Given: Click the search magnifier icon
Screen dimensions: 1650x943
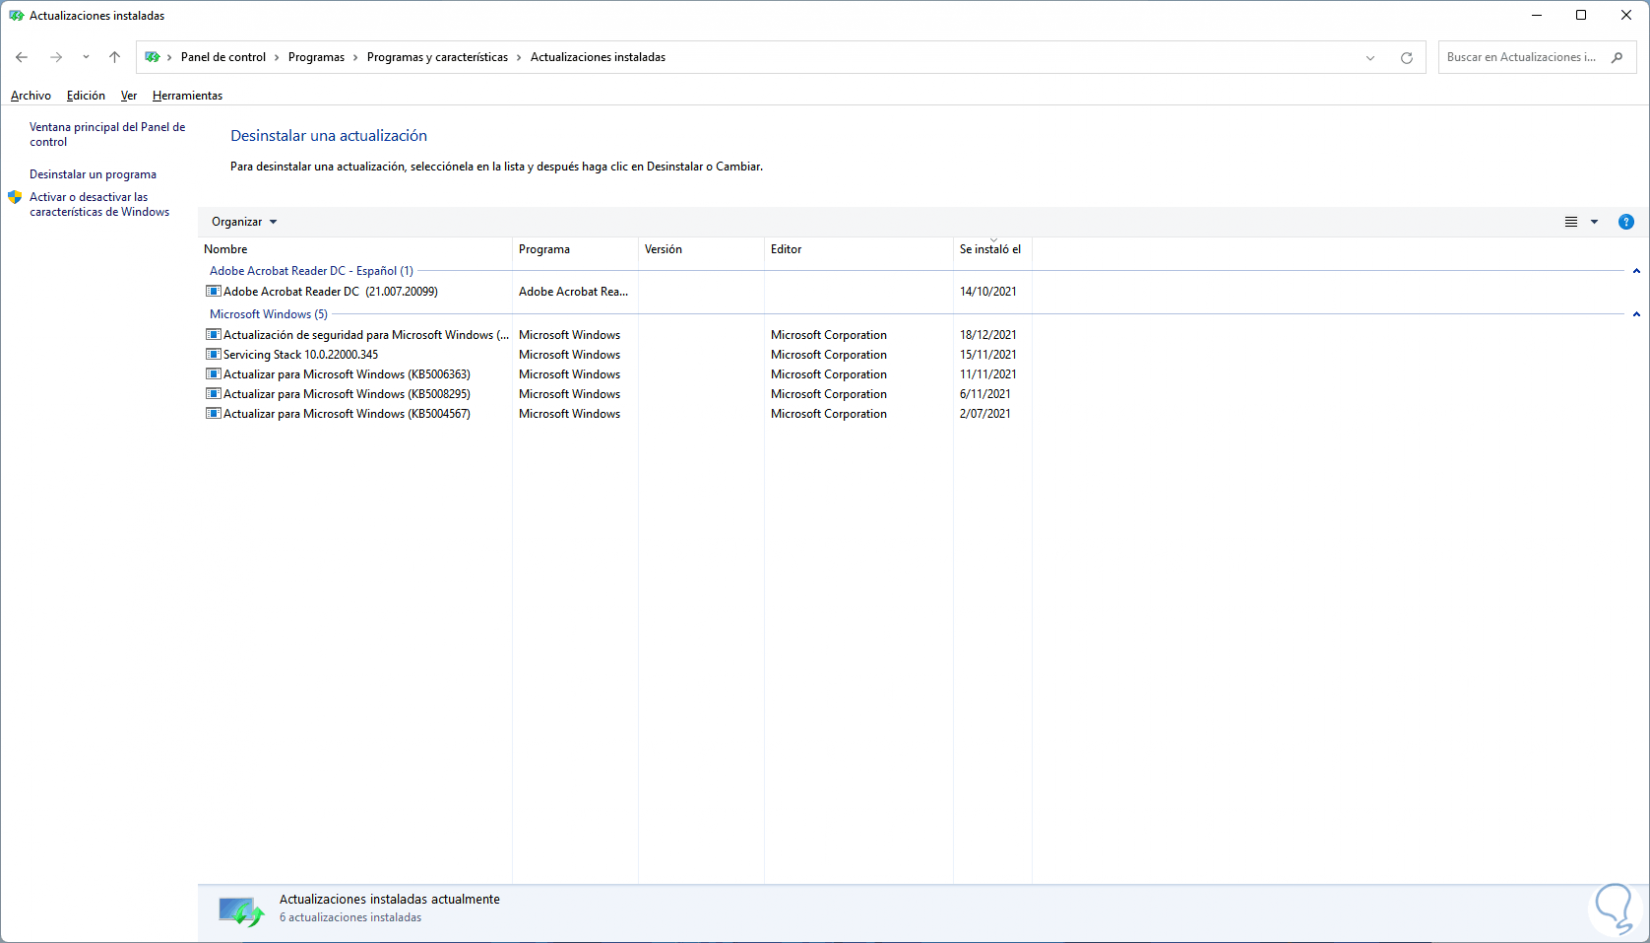Looking at the screenshot, I should pos(1617,57).
